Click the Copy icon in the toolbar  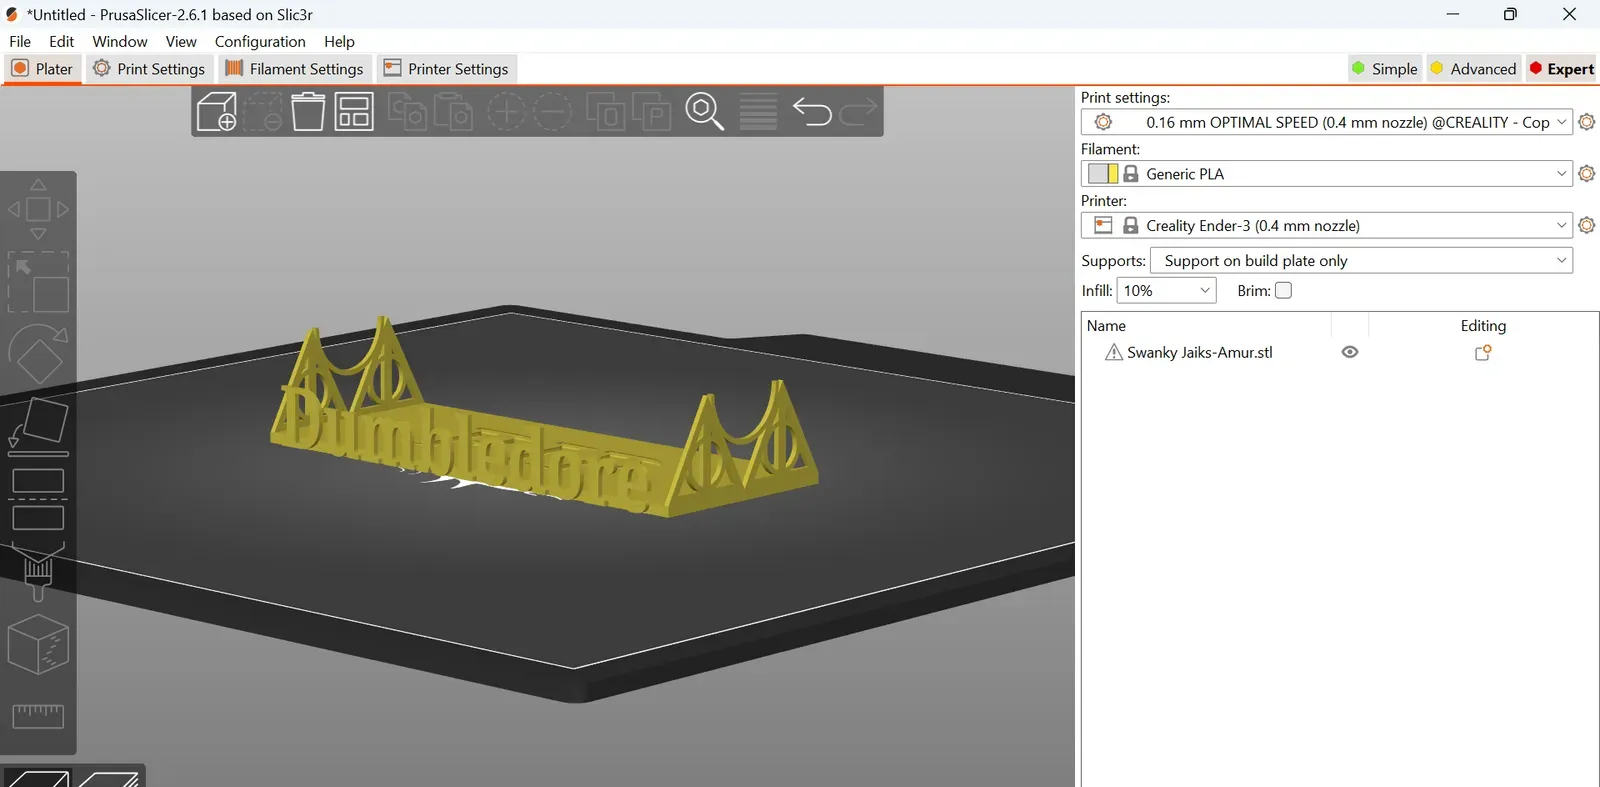(x=407, y=111)
